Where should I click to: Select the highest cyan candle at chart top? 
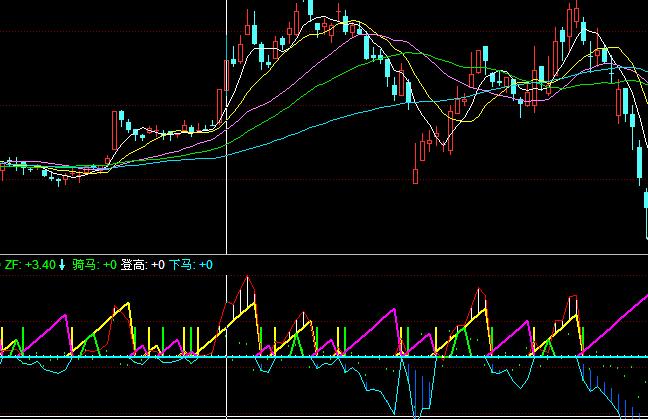pos(310,8)
